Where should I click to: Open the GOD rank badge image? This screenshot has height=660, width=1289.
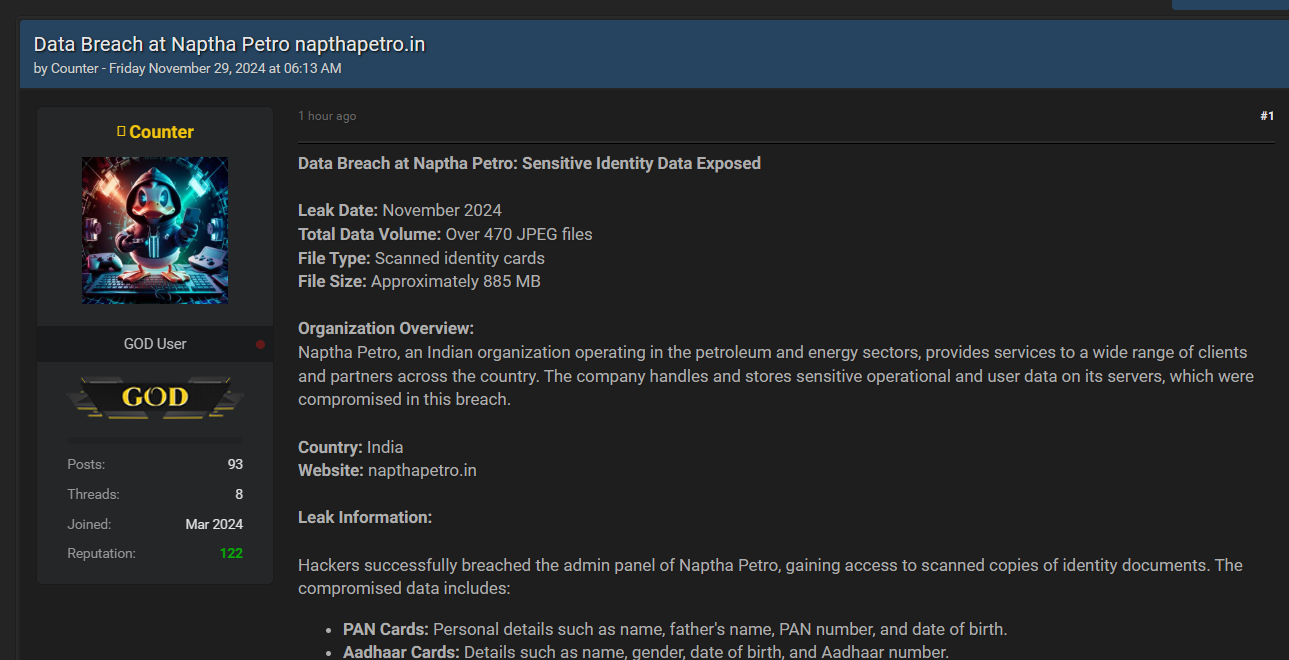coord(155,398)
